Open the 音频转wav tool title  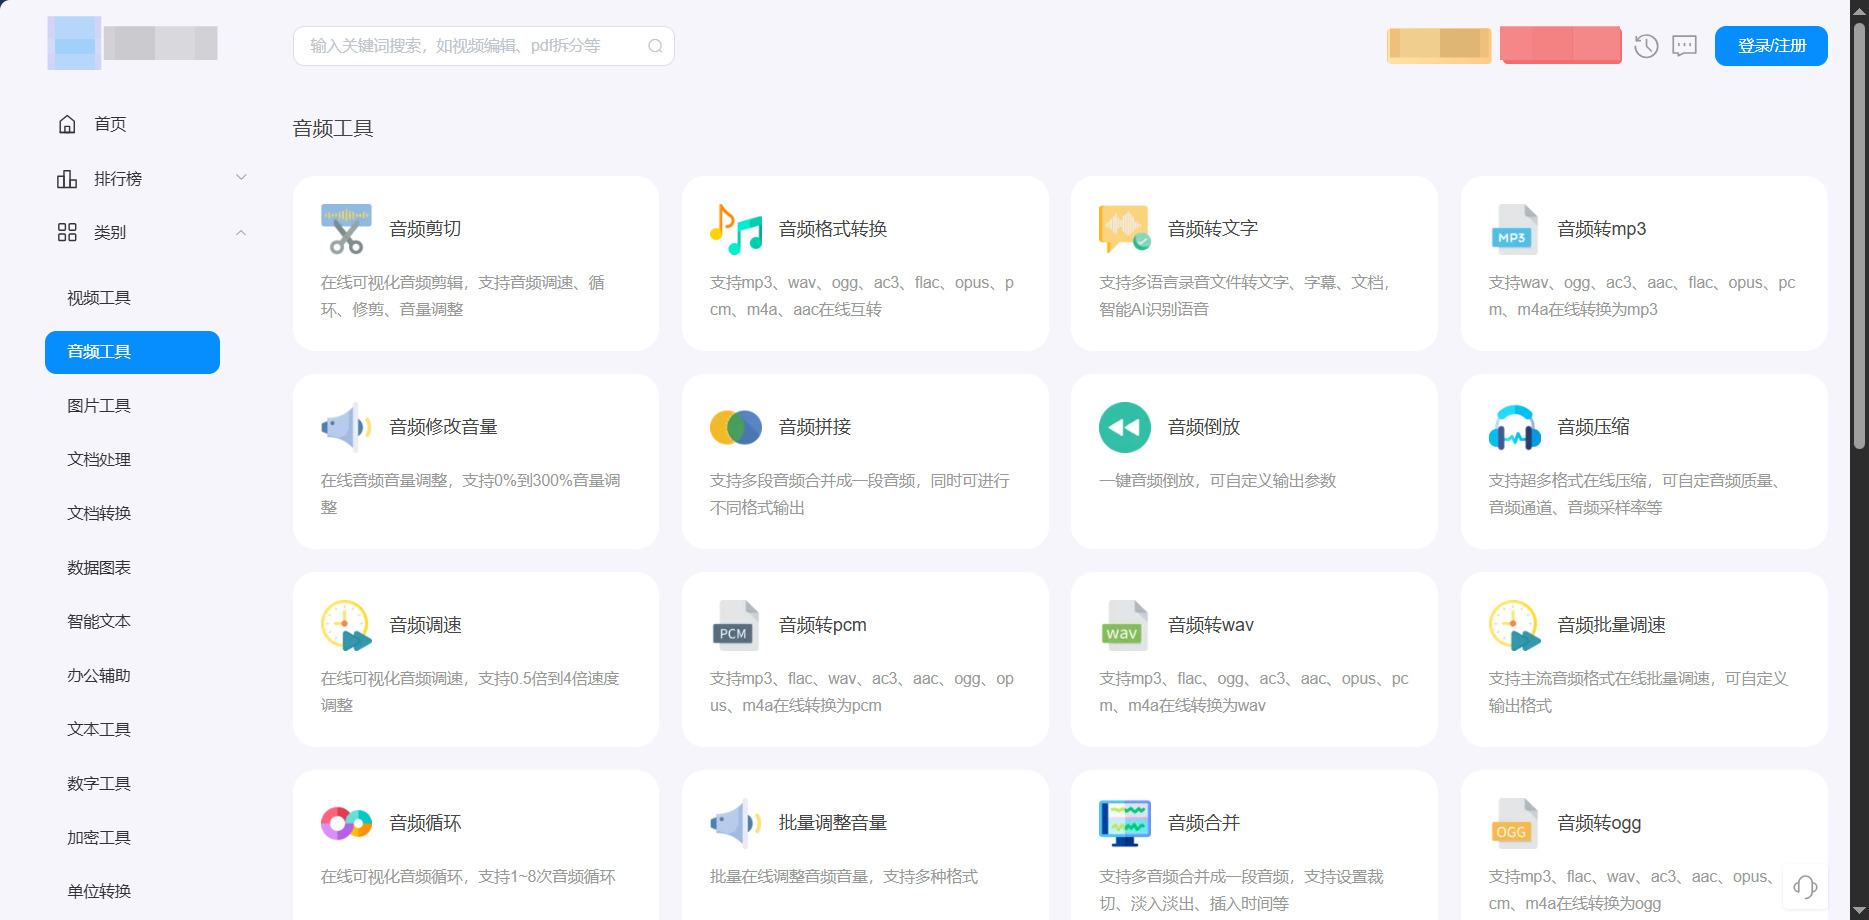click(1211, 625)
